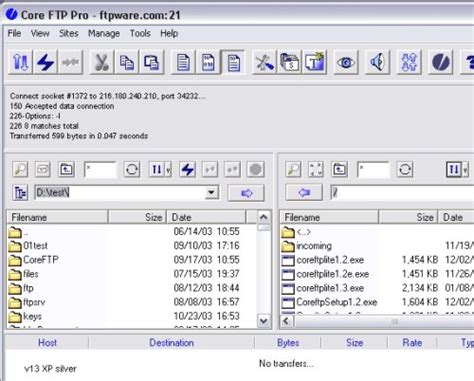Image resolution: width=474 pixels, height=381 pixels.
Task: Click the Host column in transfer queue
Action: pos(47,343)
